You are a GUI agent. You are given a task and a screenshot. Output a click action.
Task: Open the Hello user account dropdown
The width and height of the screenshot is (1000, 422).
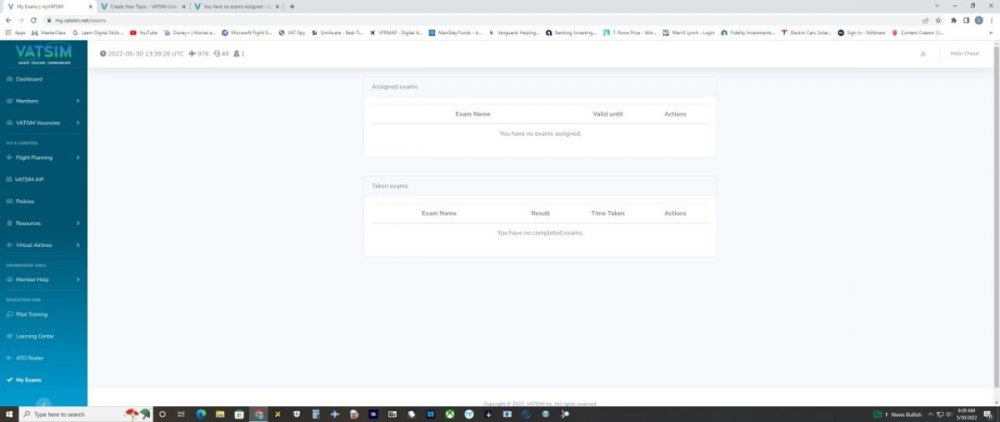point(964,53)
